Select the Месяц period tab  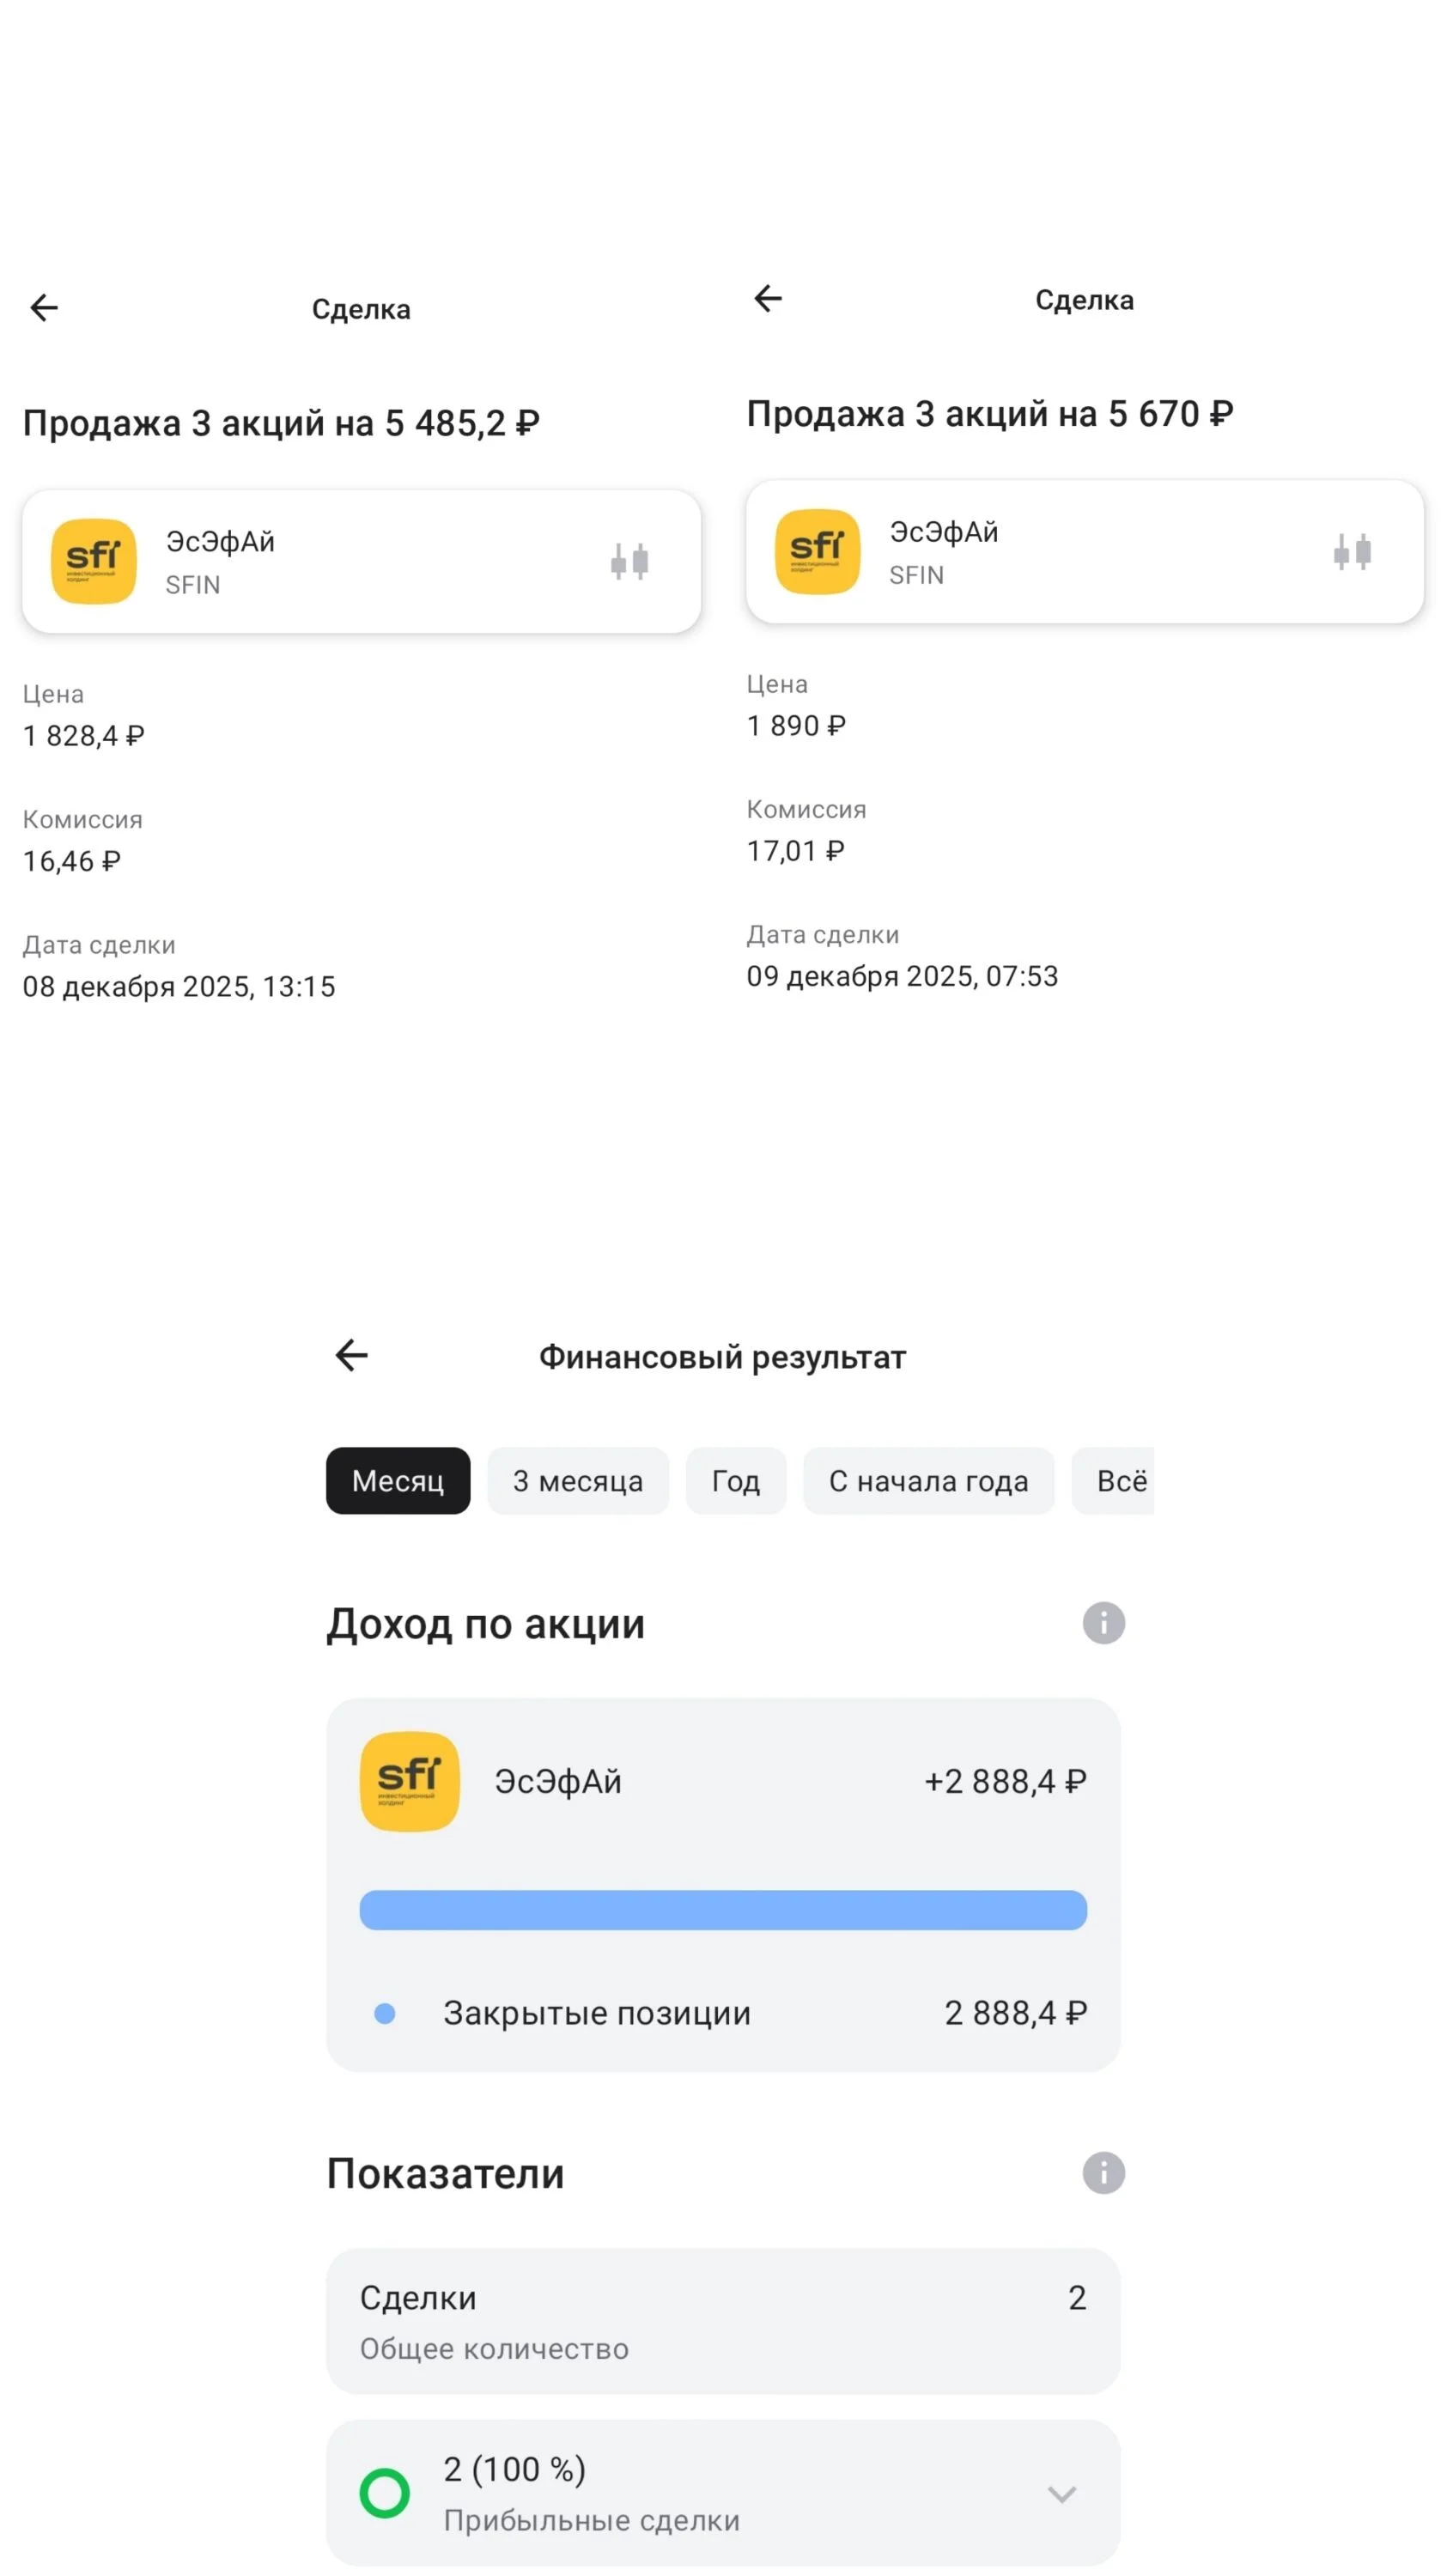398,1480
